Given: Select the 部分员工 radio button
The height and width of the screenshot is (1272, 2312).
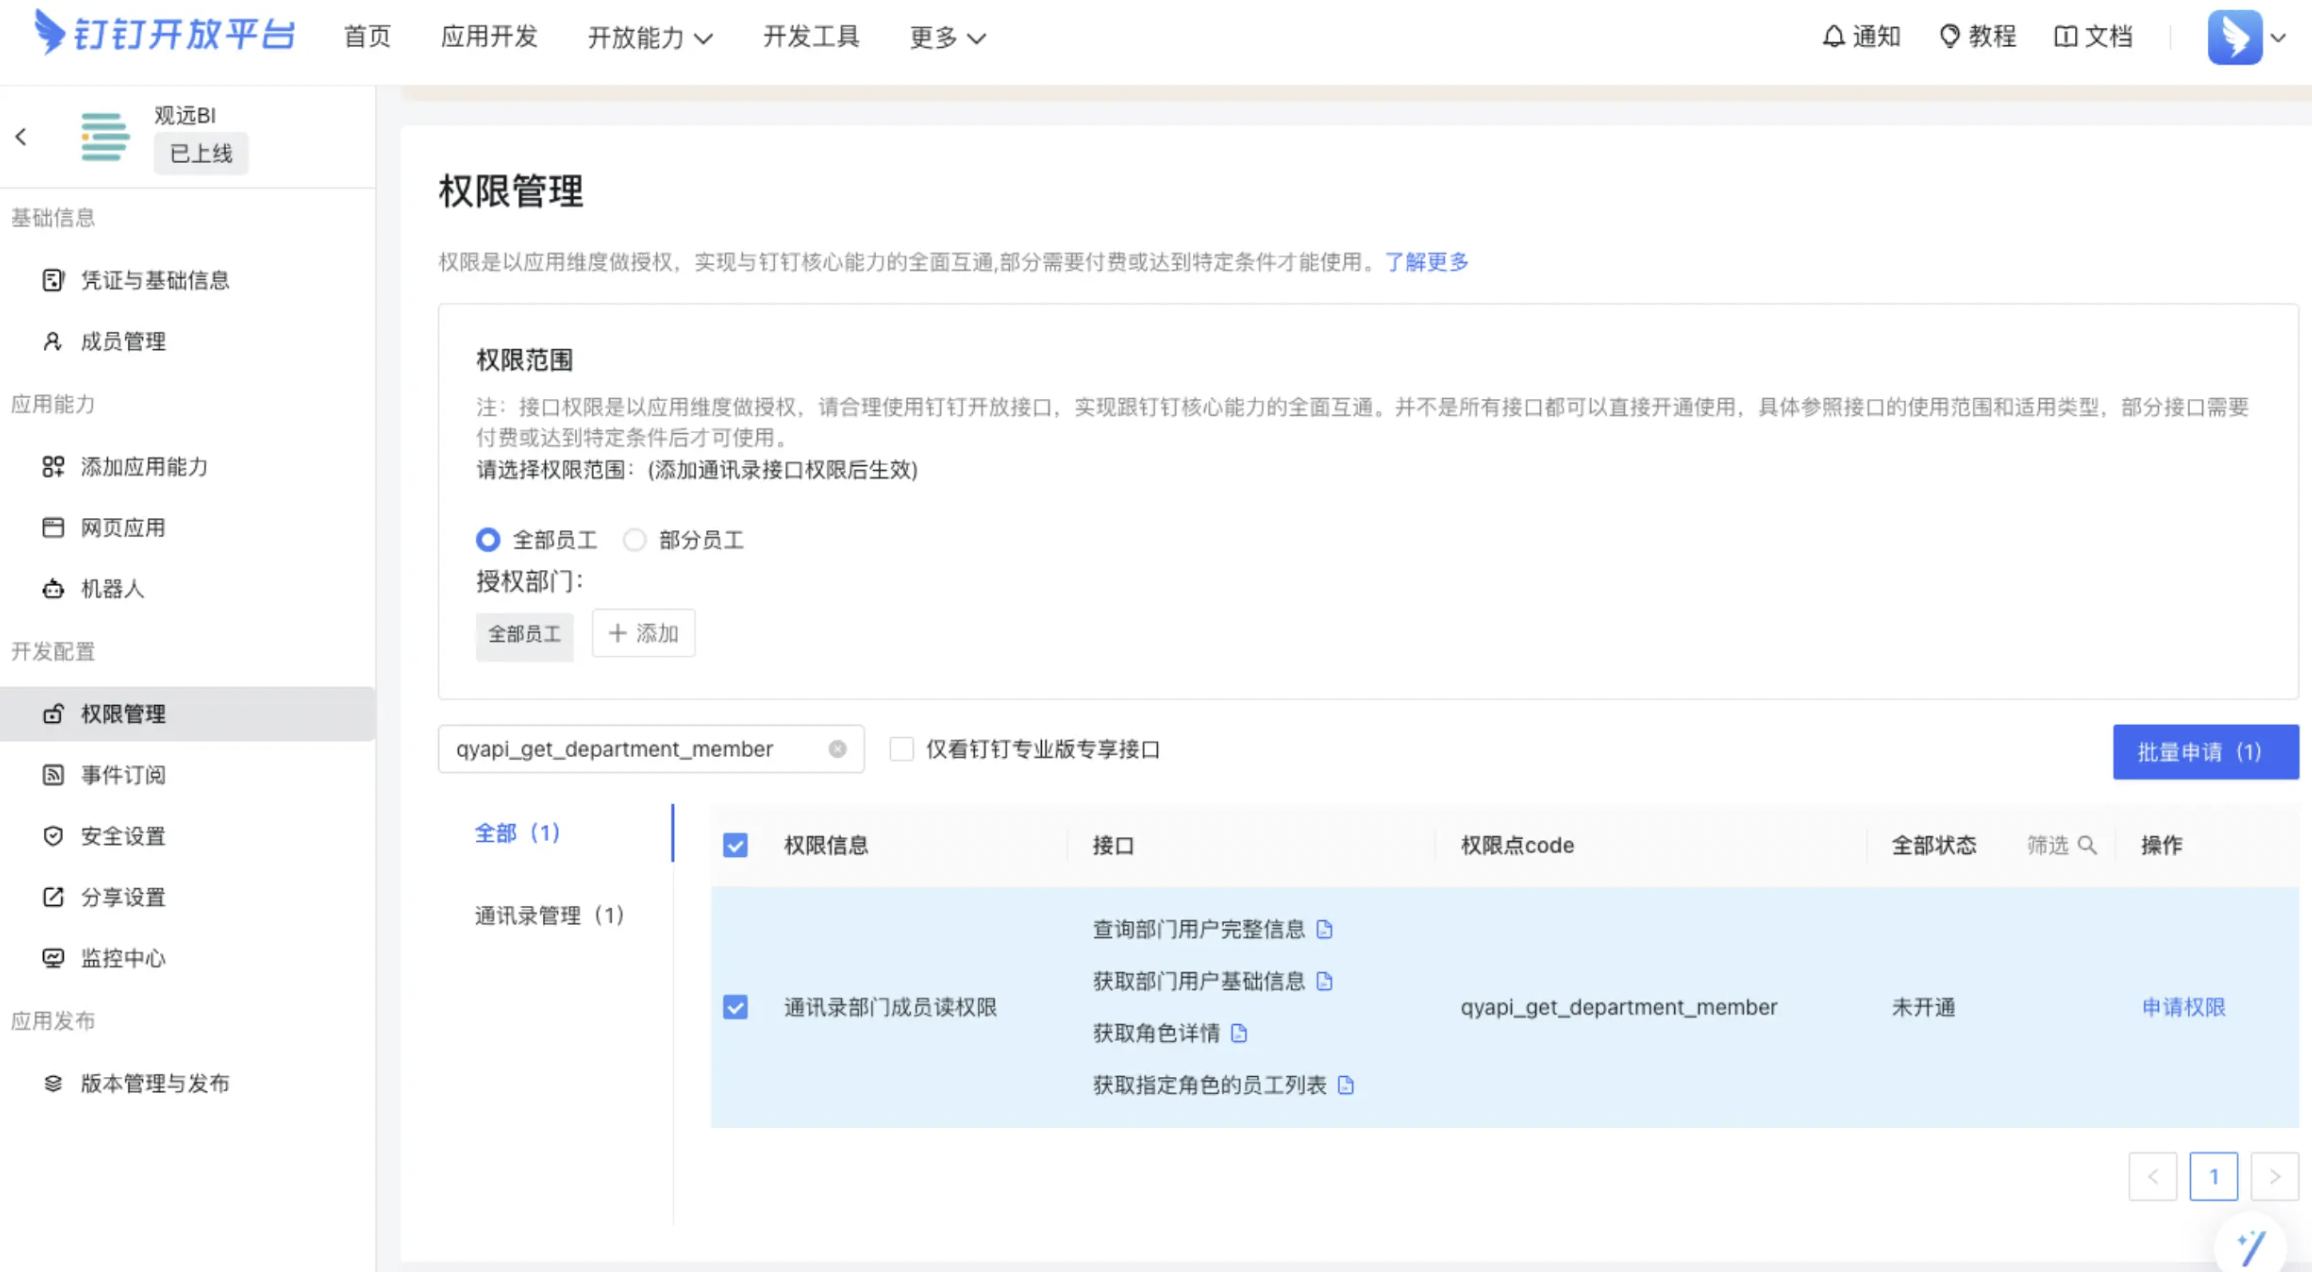Looking at the screenshot, I should click(x=634, y=540).
